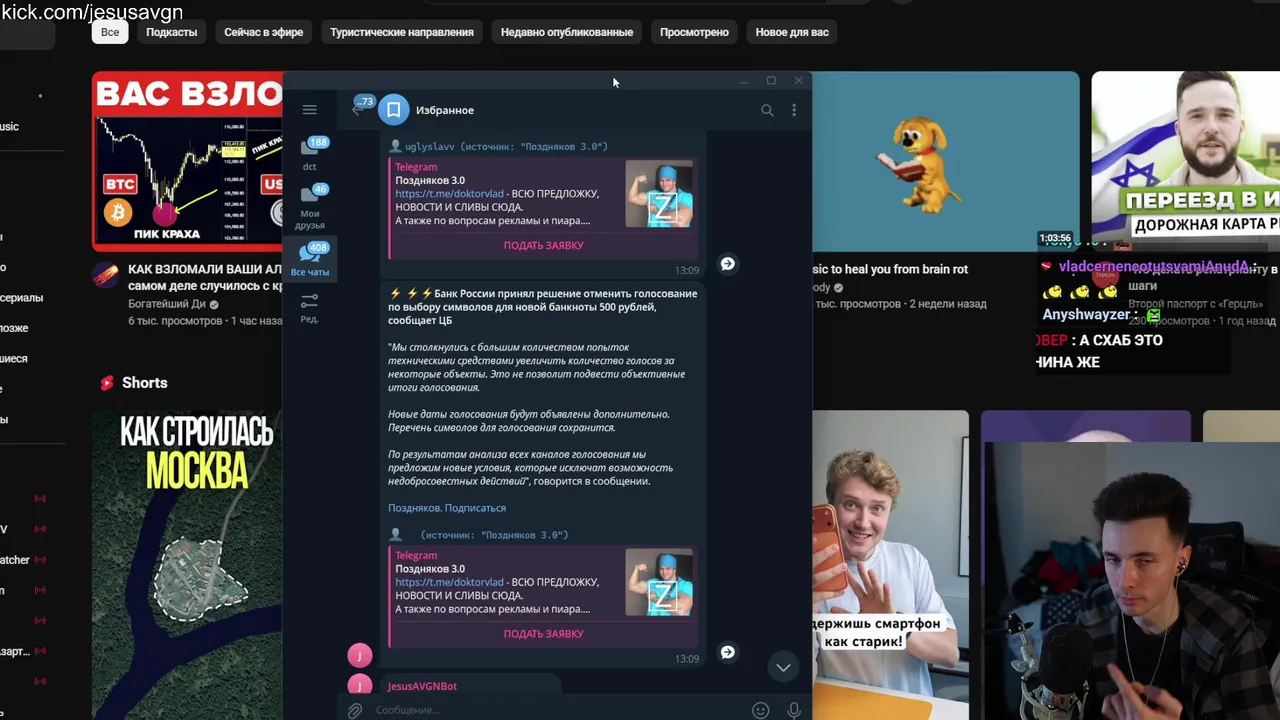Select the Подкасты filter chip

click(172, 32)
